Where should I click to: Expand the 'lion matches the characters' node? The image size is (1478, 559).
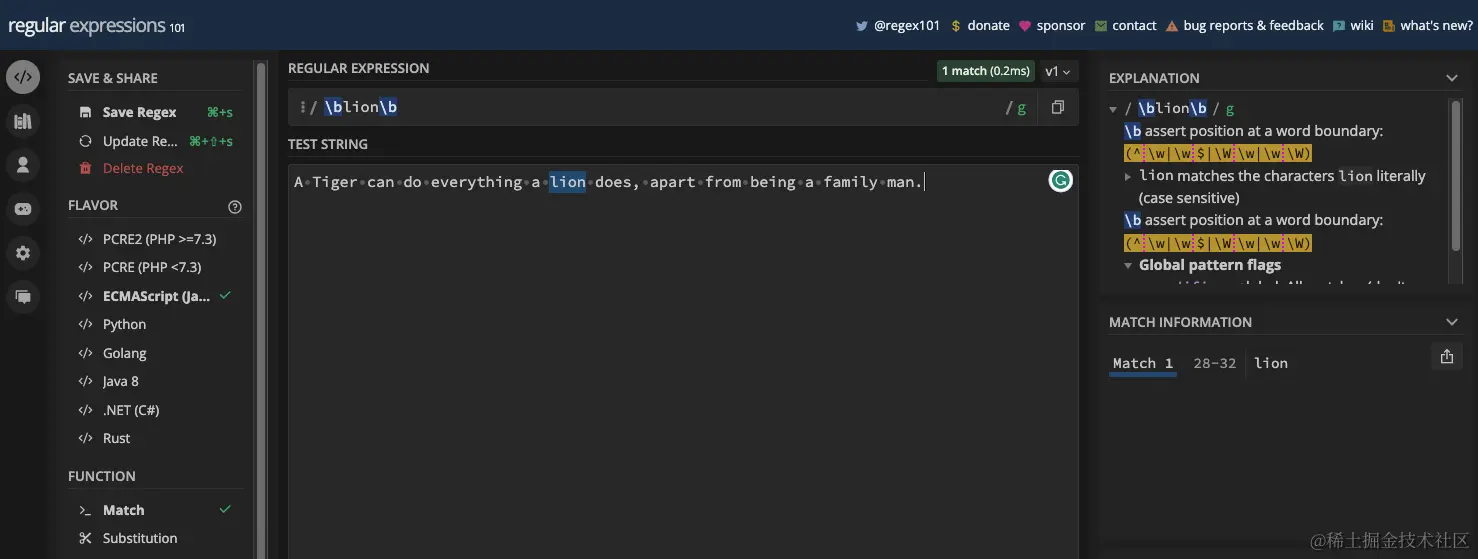[1129, 176]
